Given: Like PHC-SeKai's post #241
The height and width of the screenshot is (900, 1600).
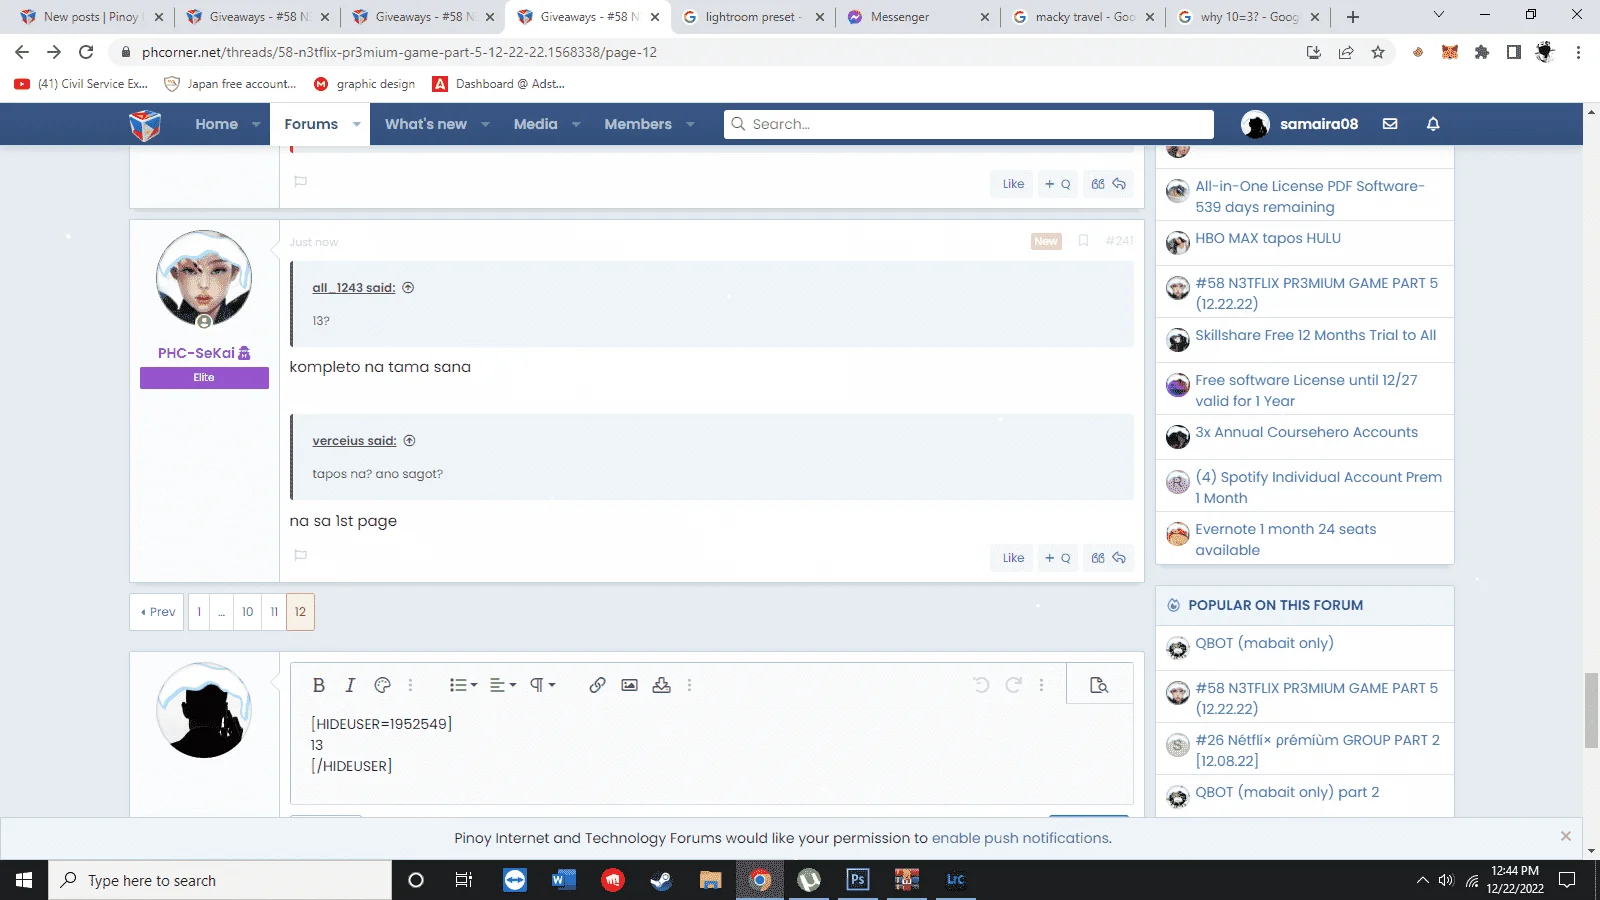Looking at the screenshot, I should [1013, 558].
